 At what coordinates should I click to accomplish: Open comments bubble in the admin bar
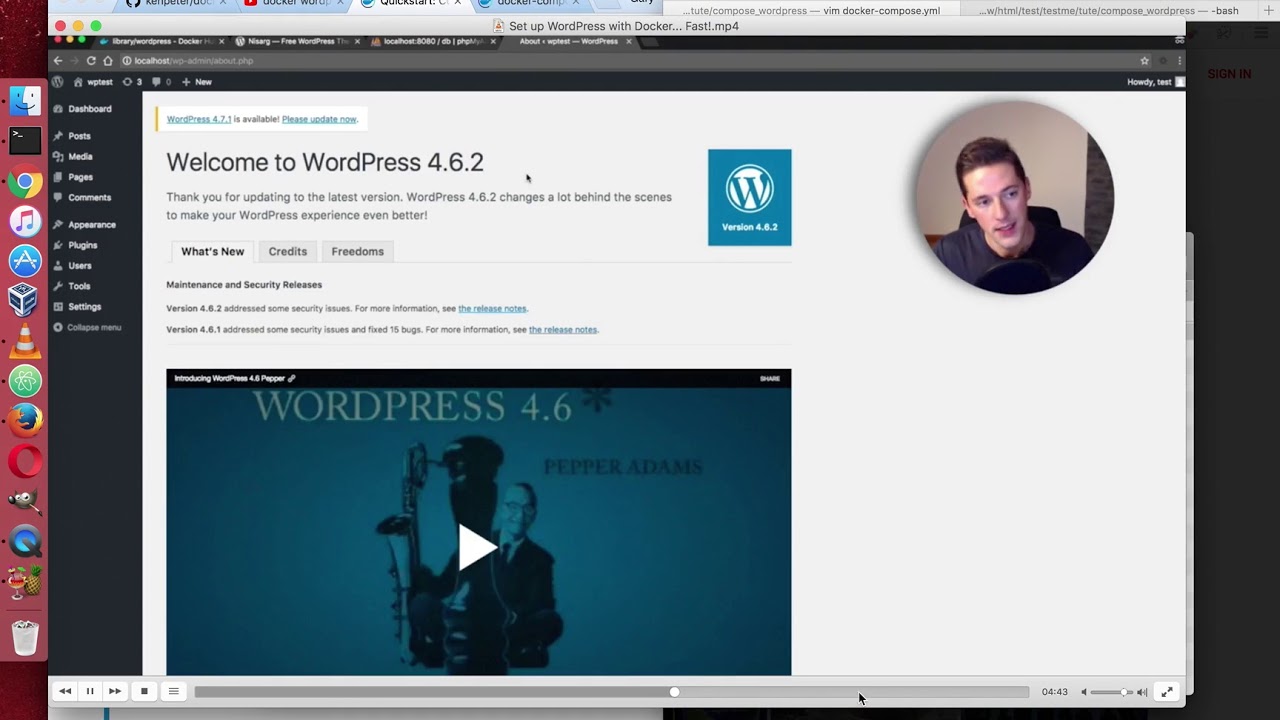(162, 81)
